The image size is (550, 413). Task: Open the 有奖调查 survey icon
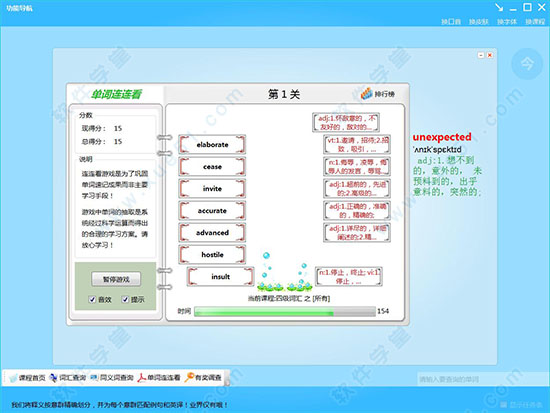[189, 377]
